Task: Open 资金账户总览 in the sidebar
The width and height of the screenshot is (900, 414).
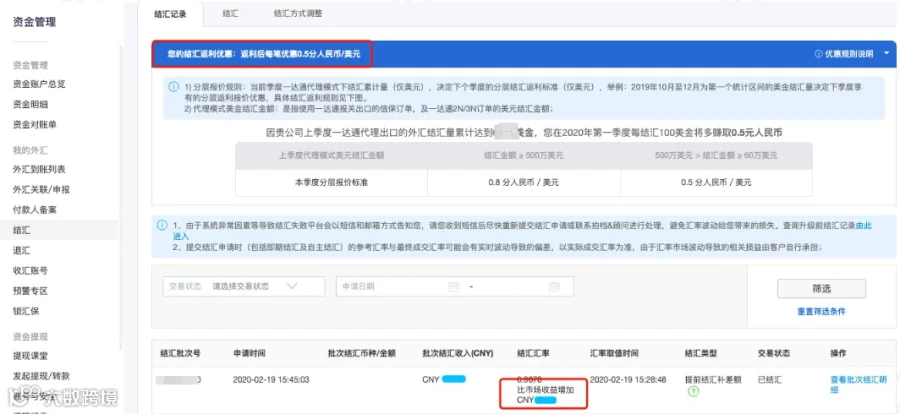Action: point(39,84)
